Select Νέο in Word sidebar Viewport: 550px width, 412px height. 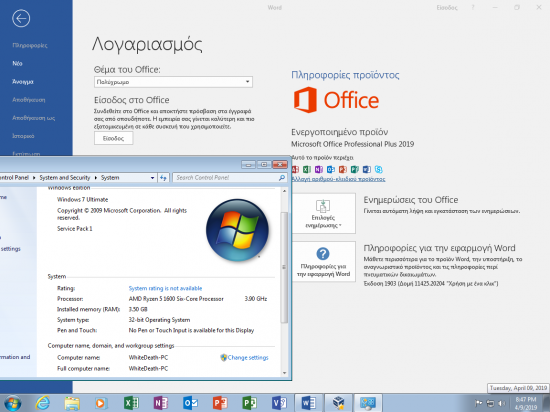[x=17, y=63]
